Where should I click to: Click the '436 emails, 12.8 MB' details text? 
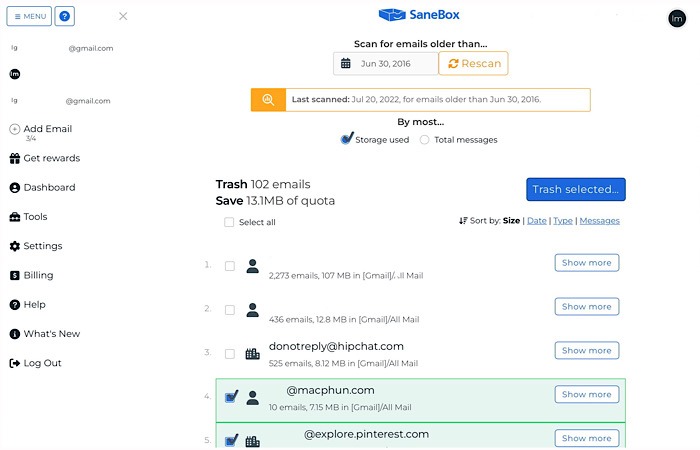point(344,320)
